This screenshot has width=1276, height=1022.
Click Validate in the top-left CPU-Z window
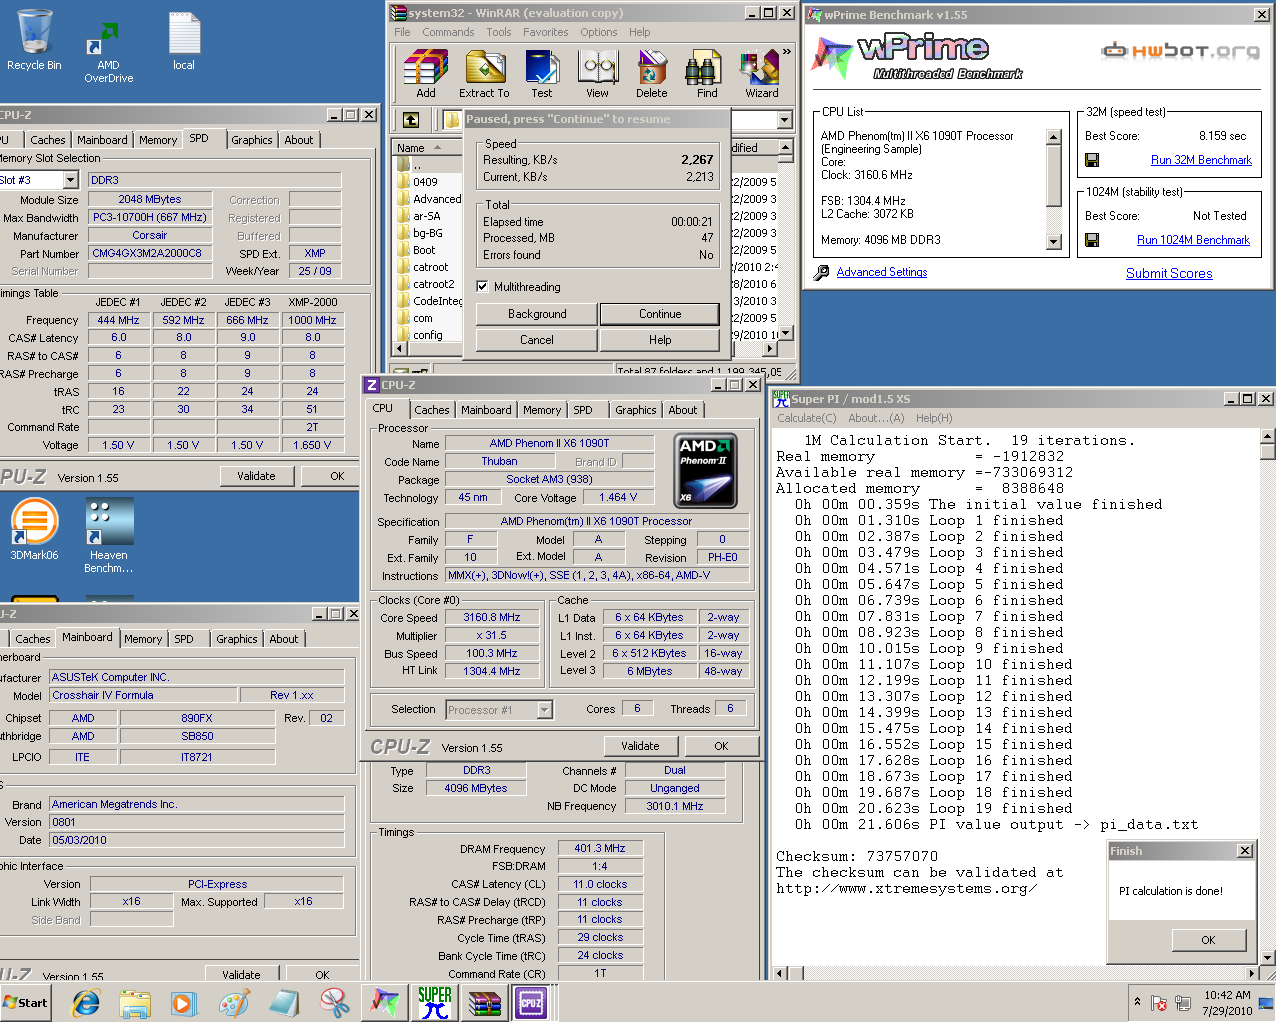point(256,476)
